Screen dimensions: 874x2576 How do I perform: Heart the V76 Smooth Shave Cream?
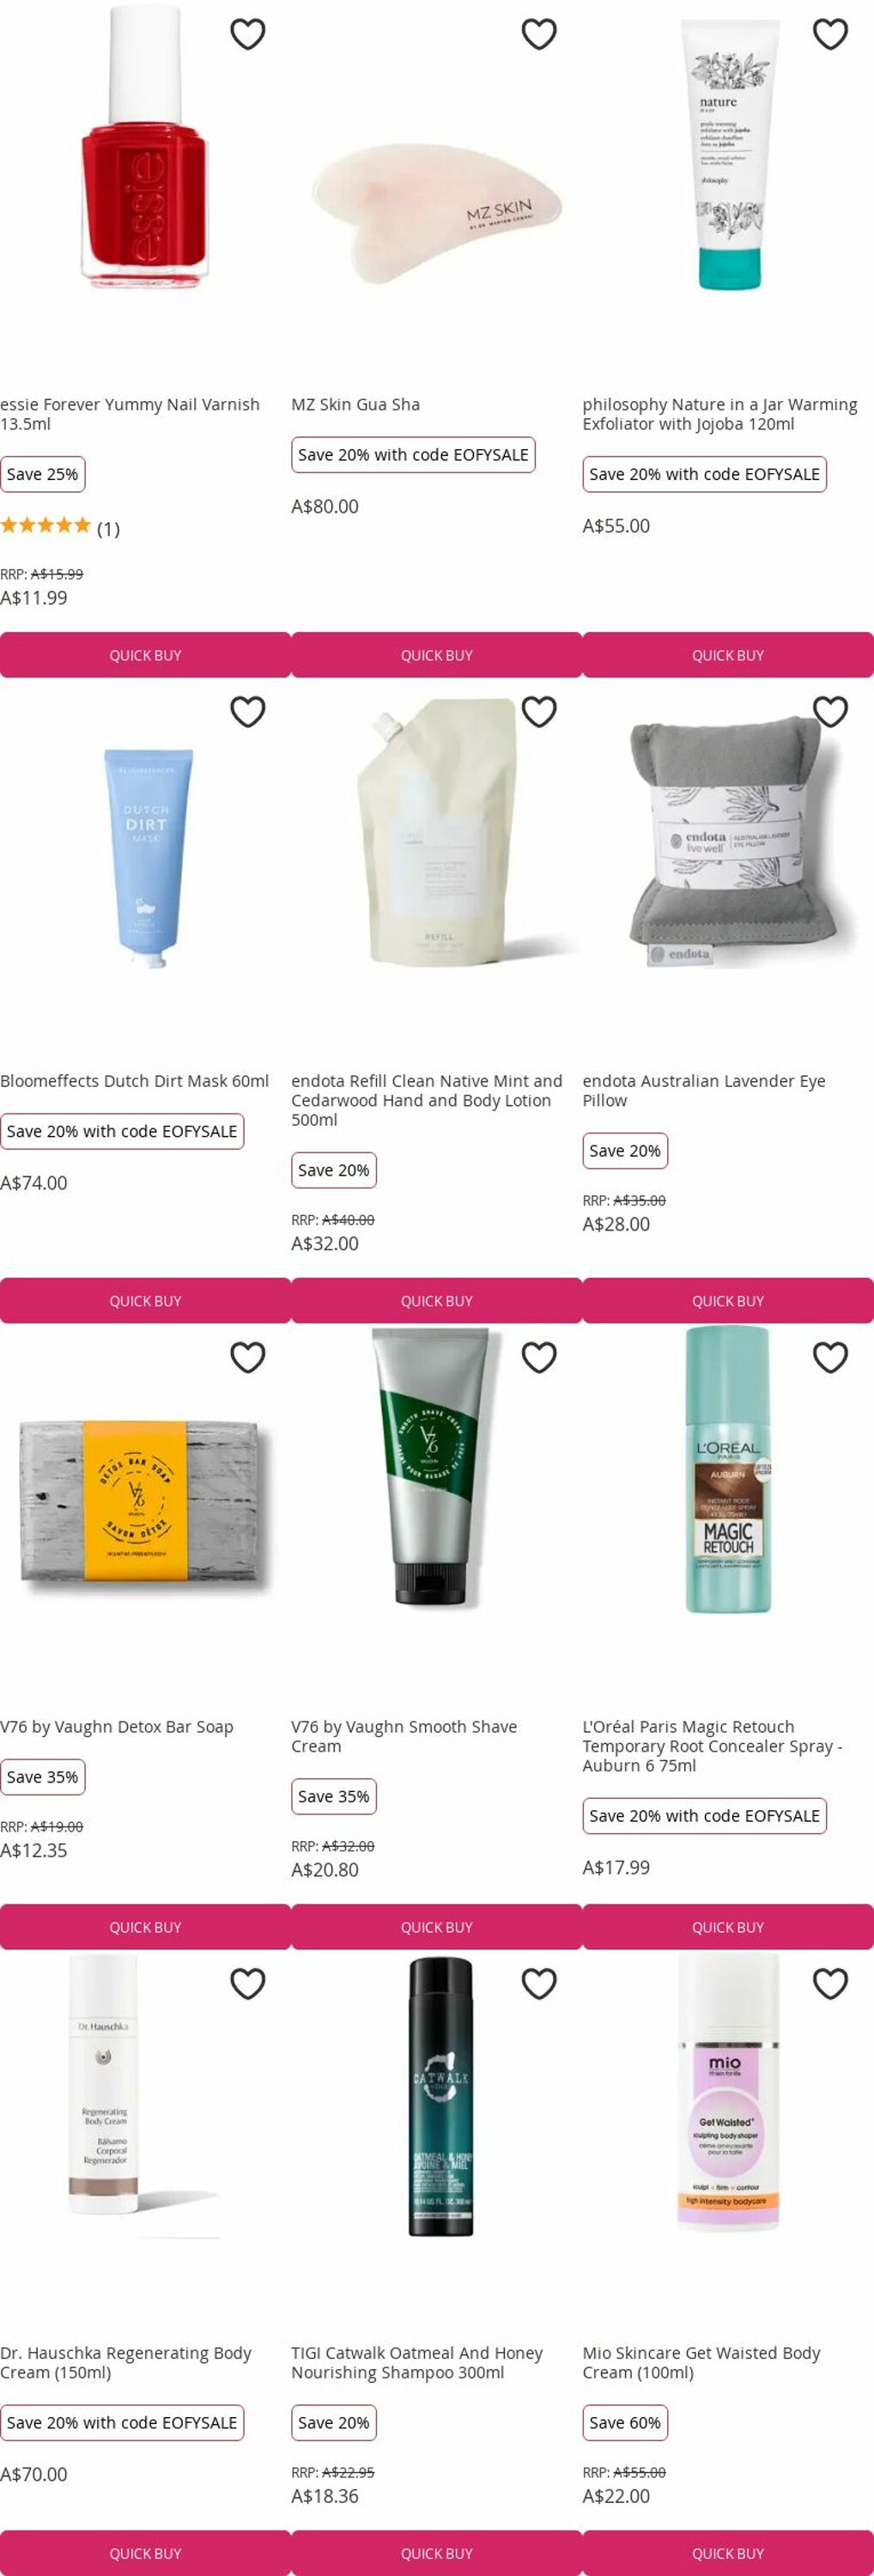coord(539,1357)
